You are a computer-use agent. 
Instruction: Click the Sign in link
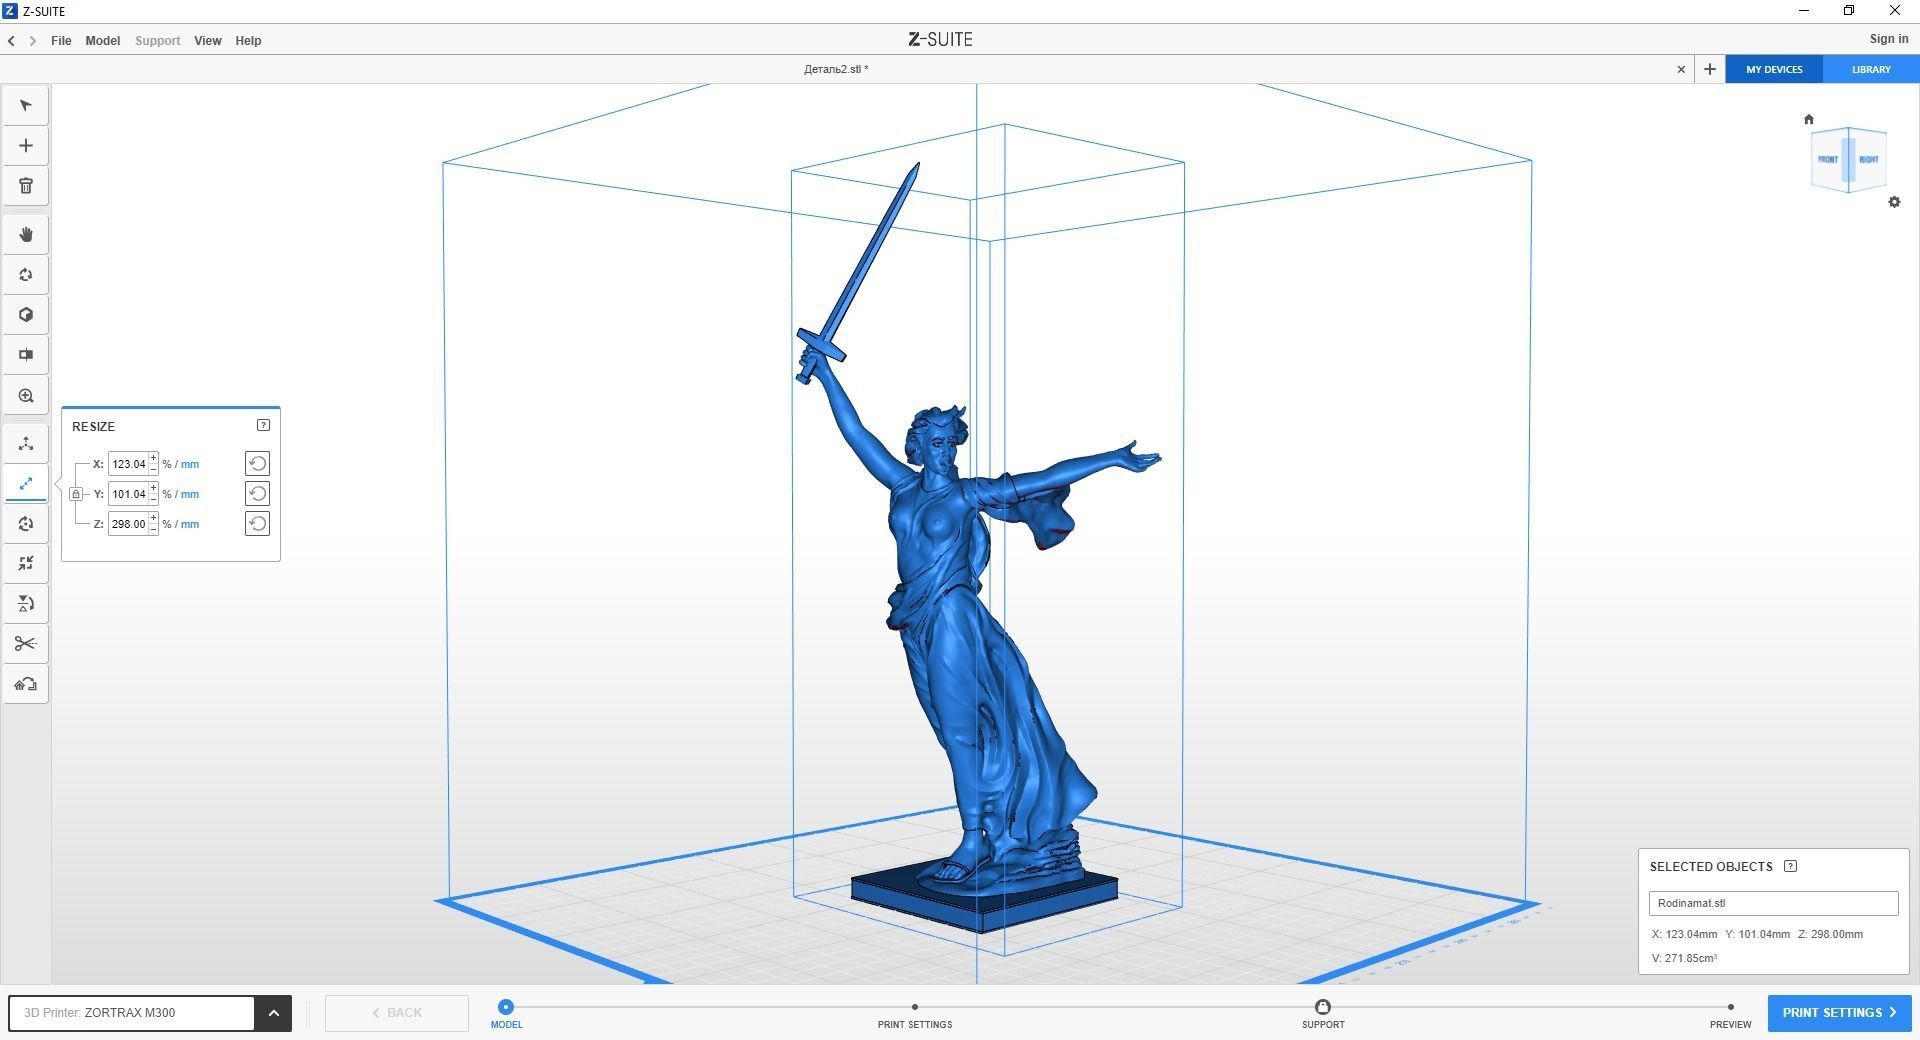tap(1888, 39)
